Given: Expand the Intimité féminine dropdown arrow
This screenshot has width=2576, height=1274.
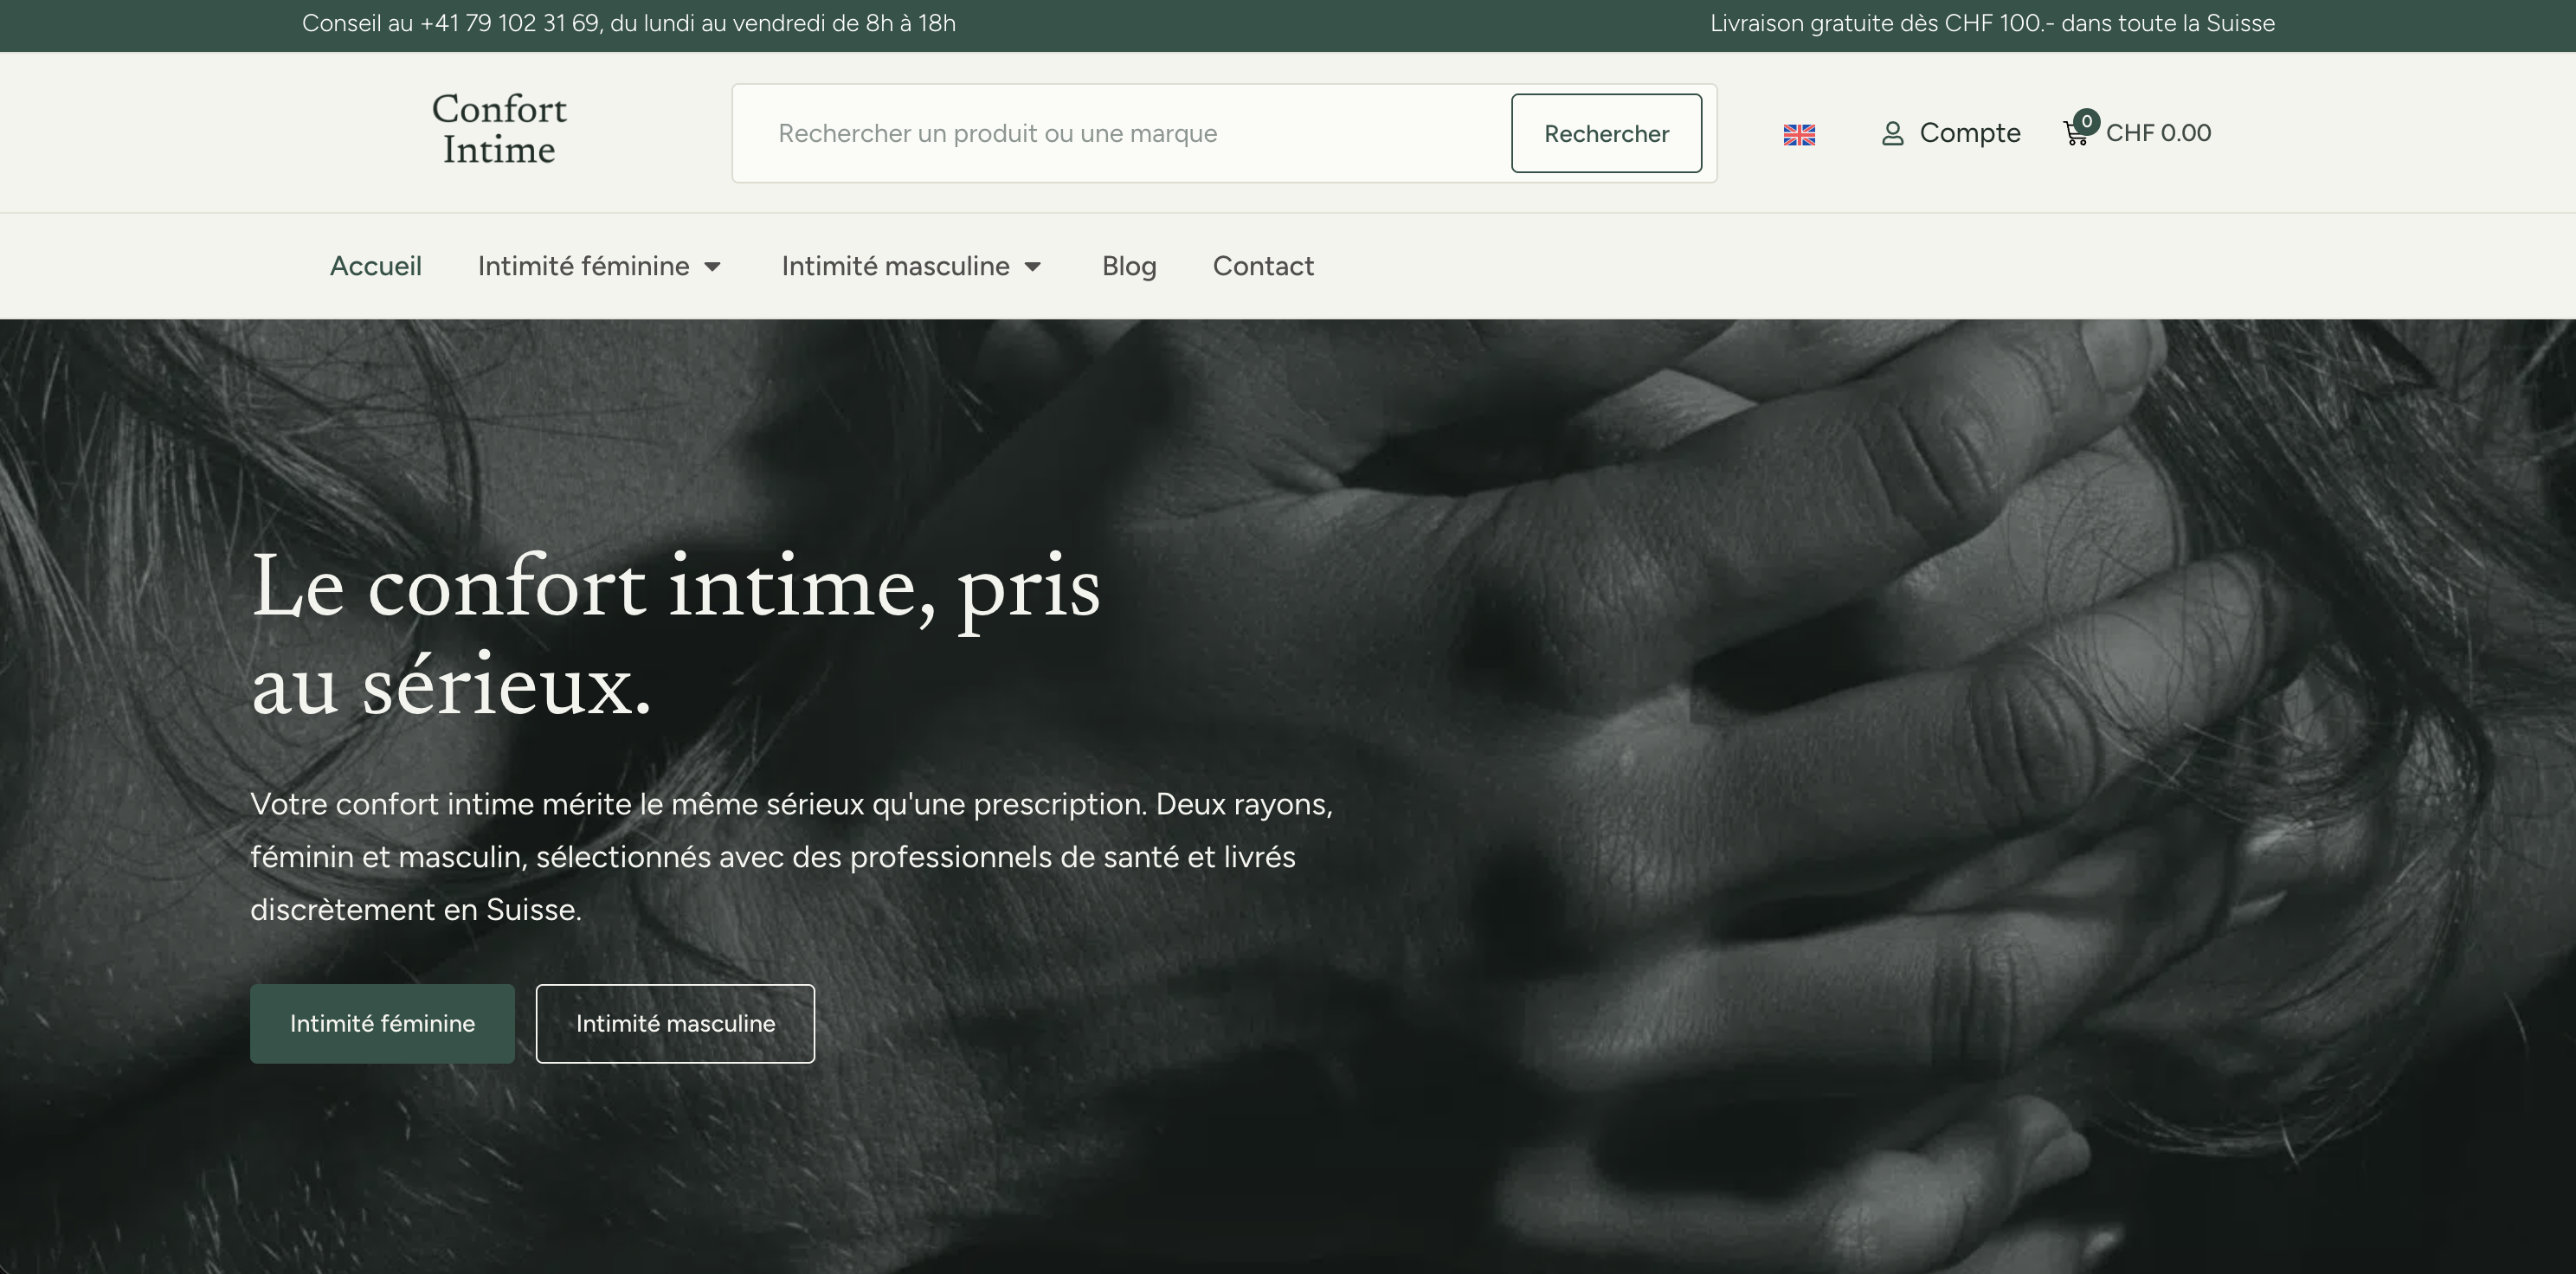Looking at the screenshot, I should (712, 267).
